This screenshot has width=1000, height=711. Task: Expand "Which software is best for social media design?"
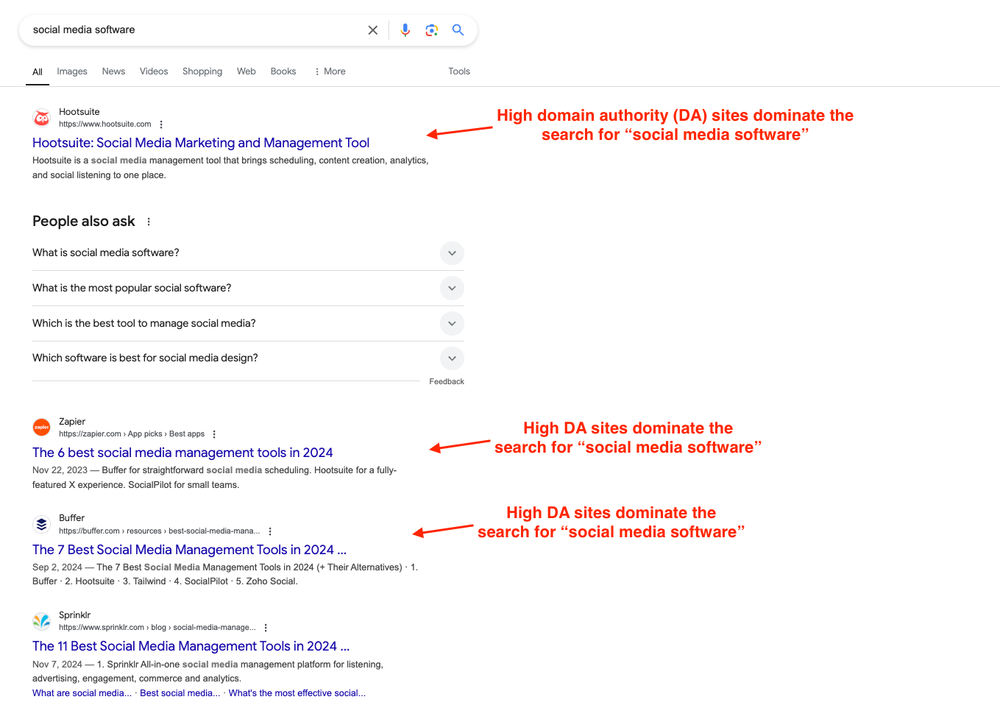(x=248, y=358)
